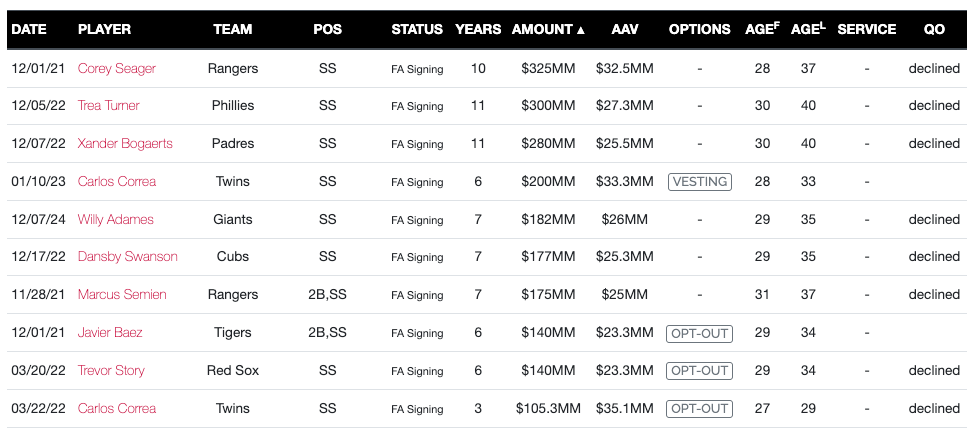Click the VESTING badge in Correa's row
This screenshot has height=431, width=975.
[700, 182]
